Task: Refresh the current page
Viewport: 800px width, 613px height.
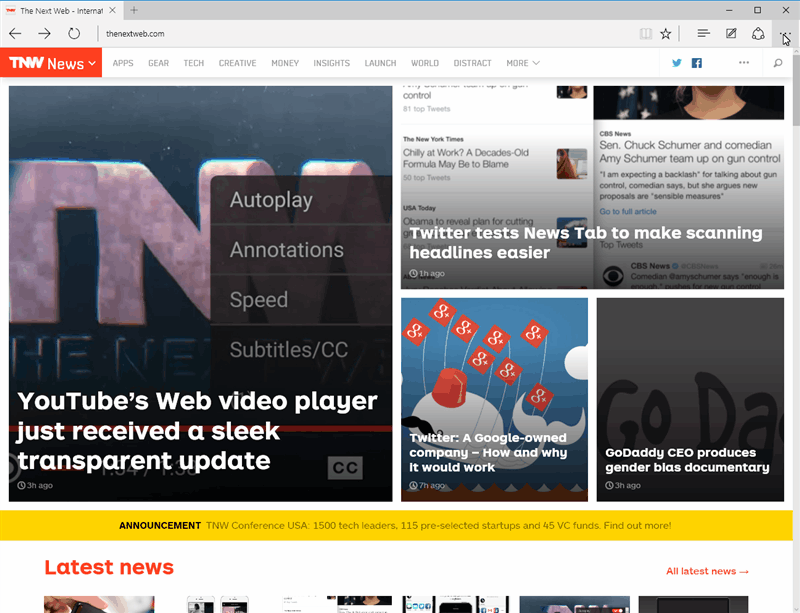Action: pos(74,34)
